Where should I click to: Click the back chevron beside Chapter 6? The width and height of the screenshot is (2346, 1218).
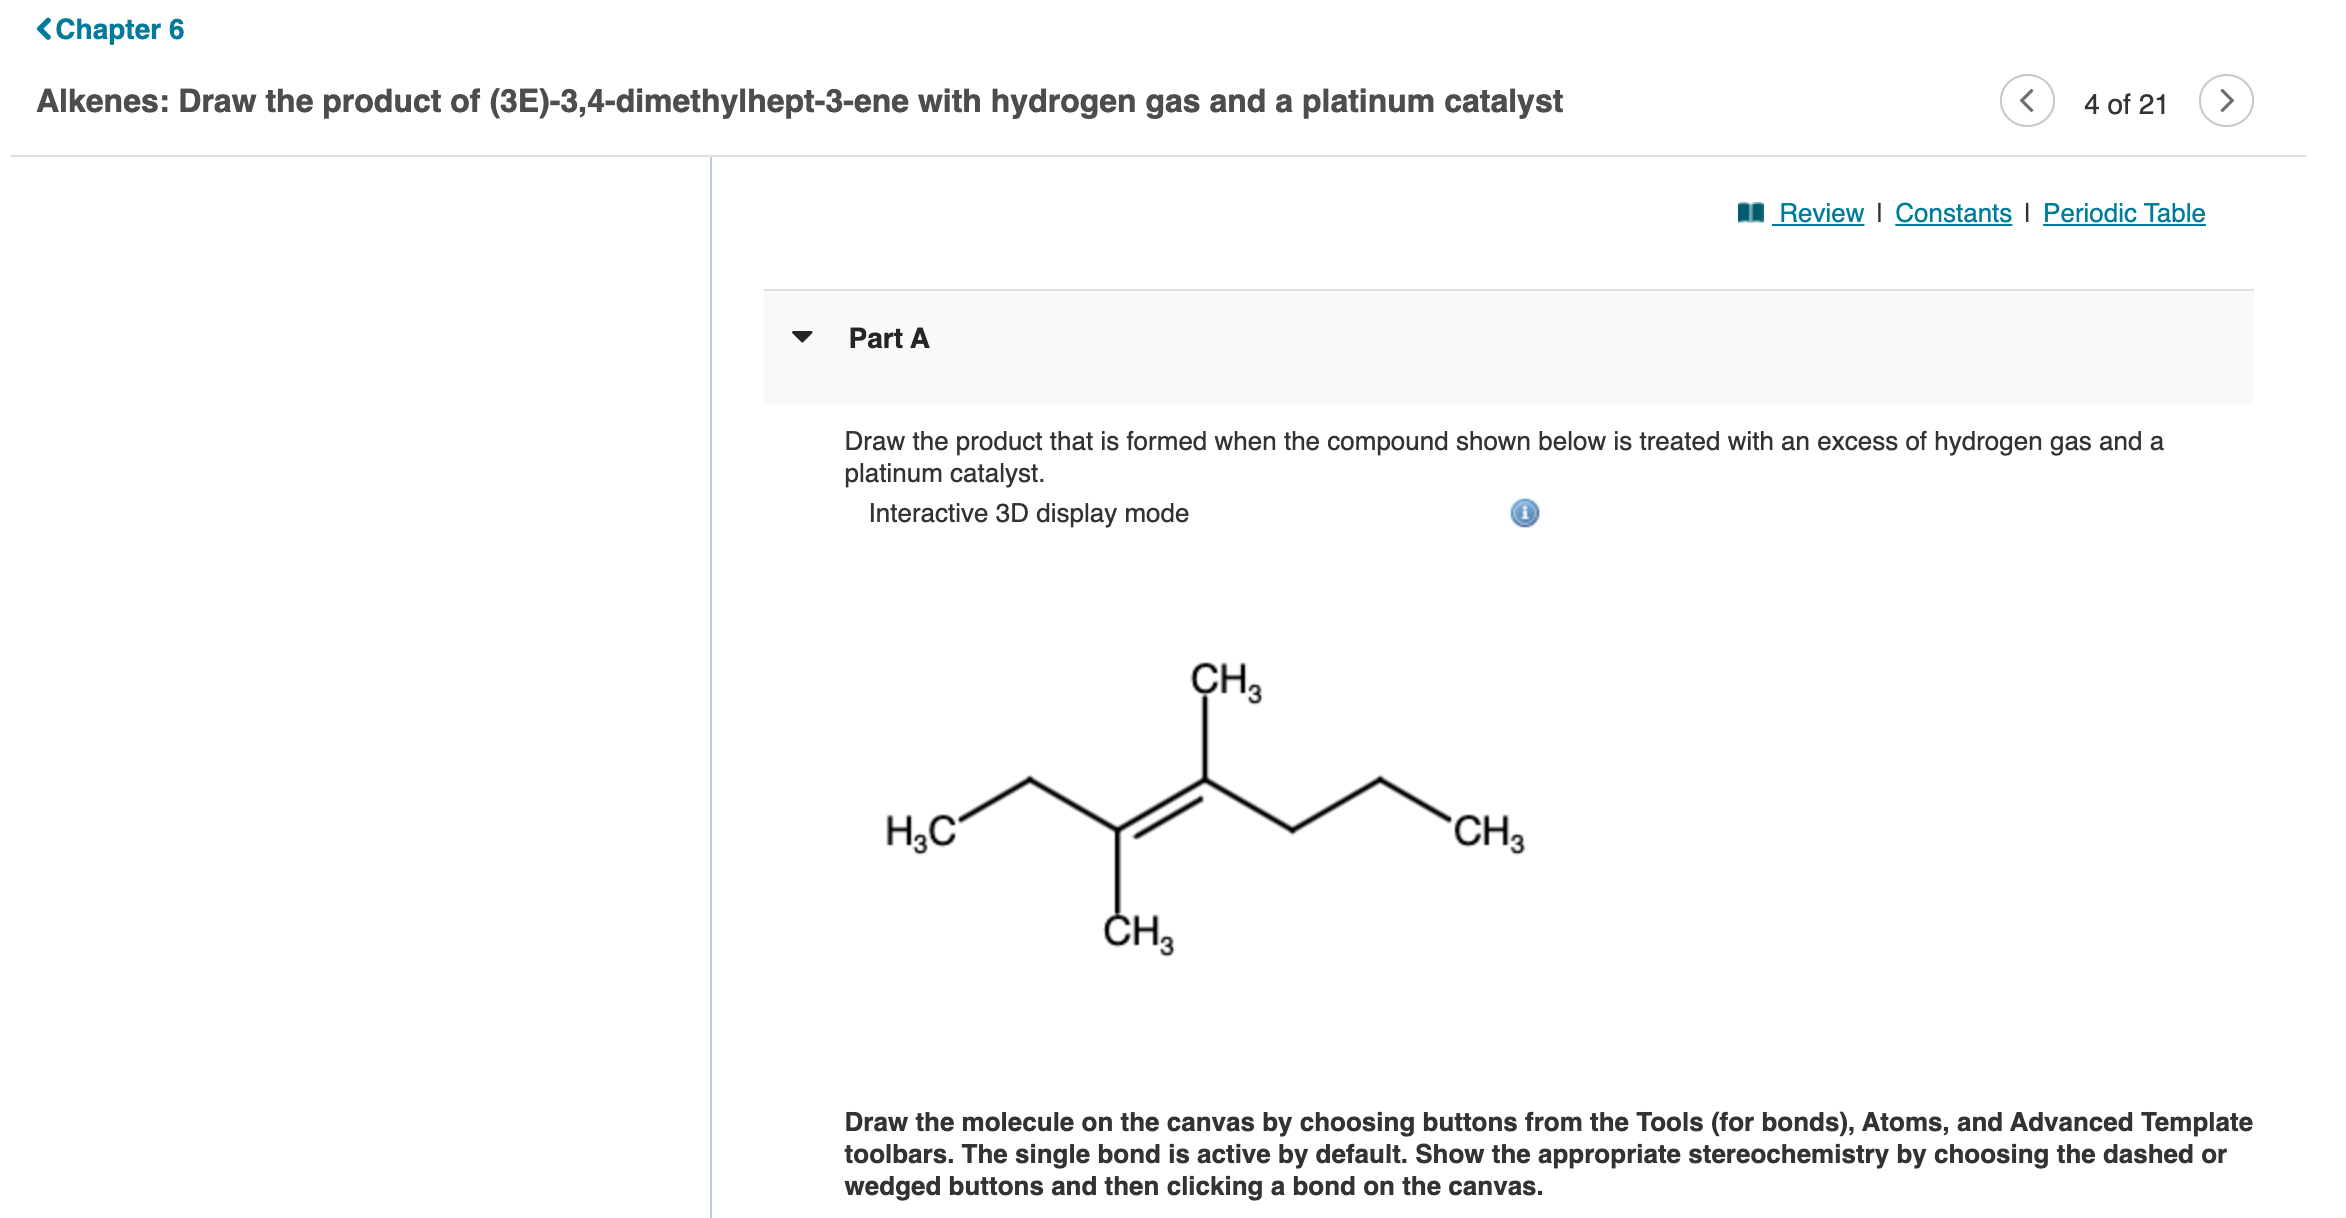pyautogui.click(x=44, y=28)
